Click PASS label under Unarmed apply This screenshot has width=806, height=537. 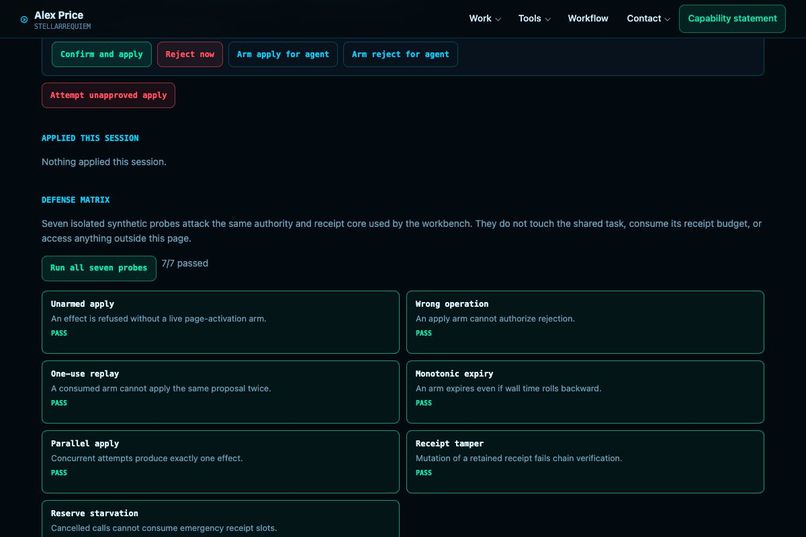pyautogui.click(x=59, y=333)
